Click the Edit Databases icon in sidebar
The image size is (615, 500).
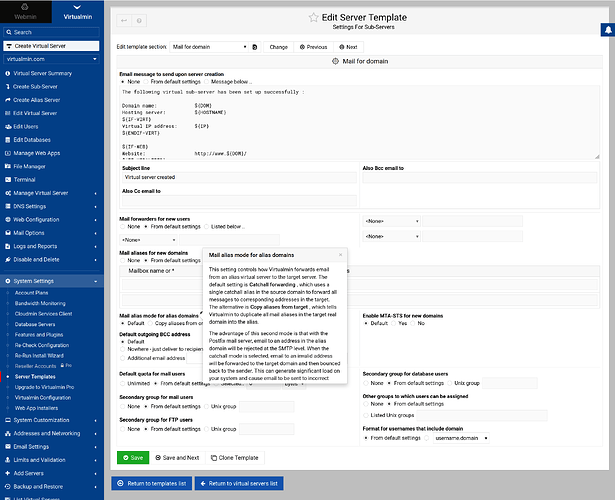[8, 138]
